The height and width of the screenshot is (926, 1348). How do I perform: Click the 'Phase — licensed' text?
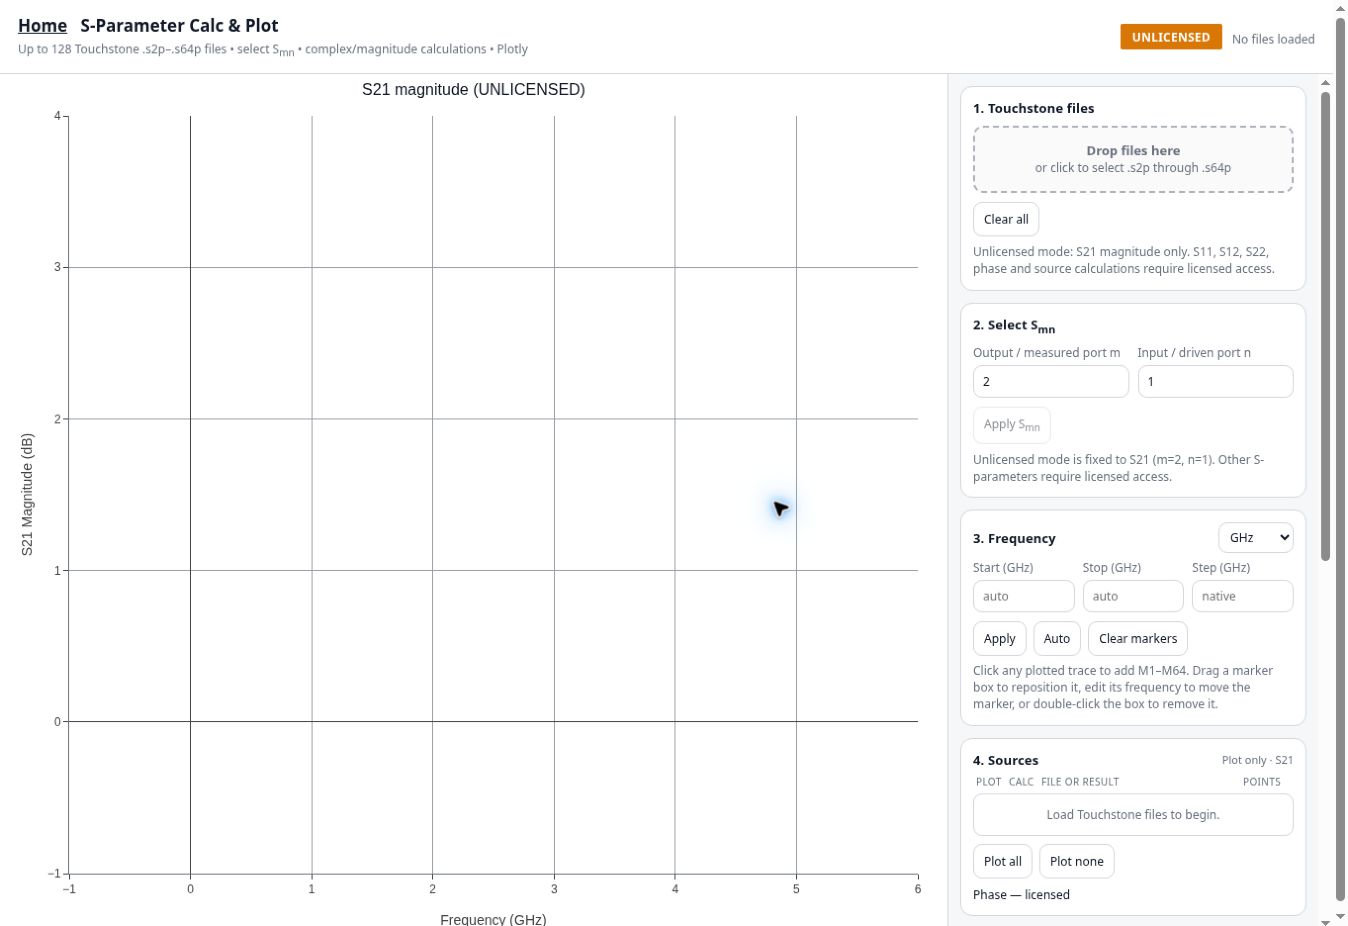click(x=1021, y=895)
